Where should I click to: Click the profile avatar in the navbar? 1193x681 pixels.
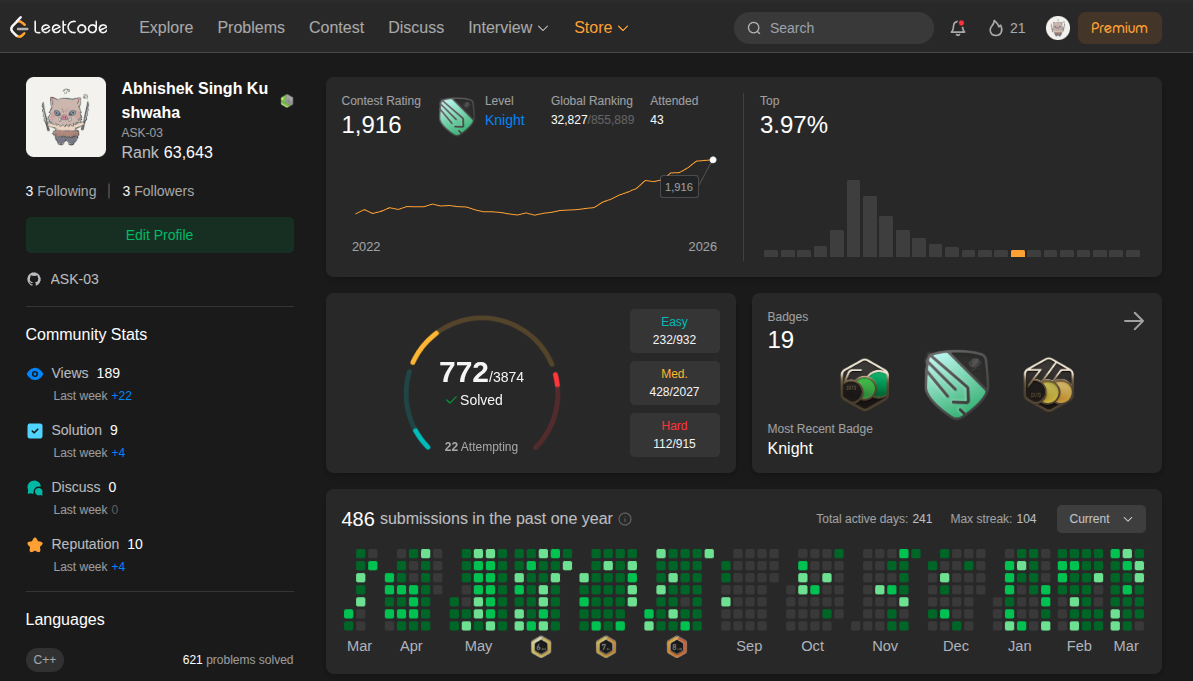pyautogui.click(x=1057, y=28)
